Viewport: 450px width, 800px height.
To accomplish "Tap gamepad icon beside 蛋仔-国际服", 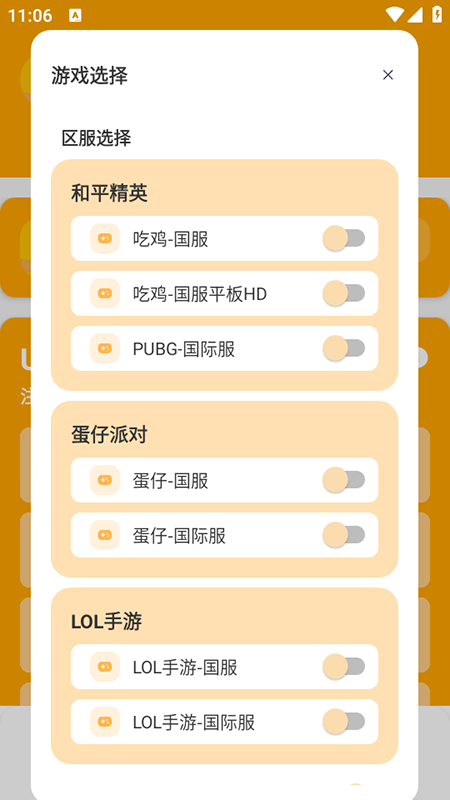I will [105, 535].
